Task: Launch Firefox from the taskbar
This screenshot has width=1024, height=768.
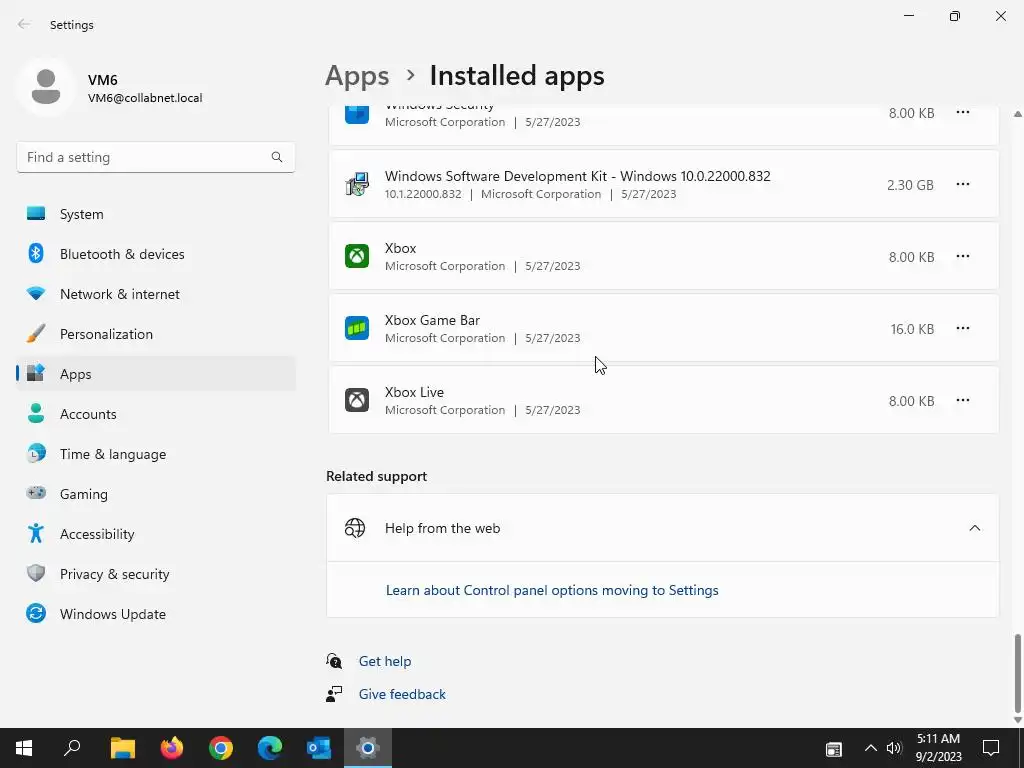Action: click(x=172, y=748)
